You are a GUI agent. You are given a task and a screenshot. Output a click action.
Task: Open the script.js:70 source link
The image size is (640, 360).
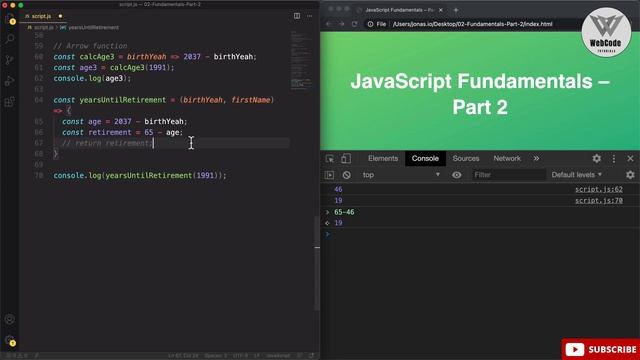click(599, 200)
